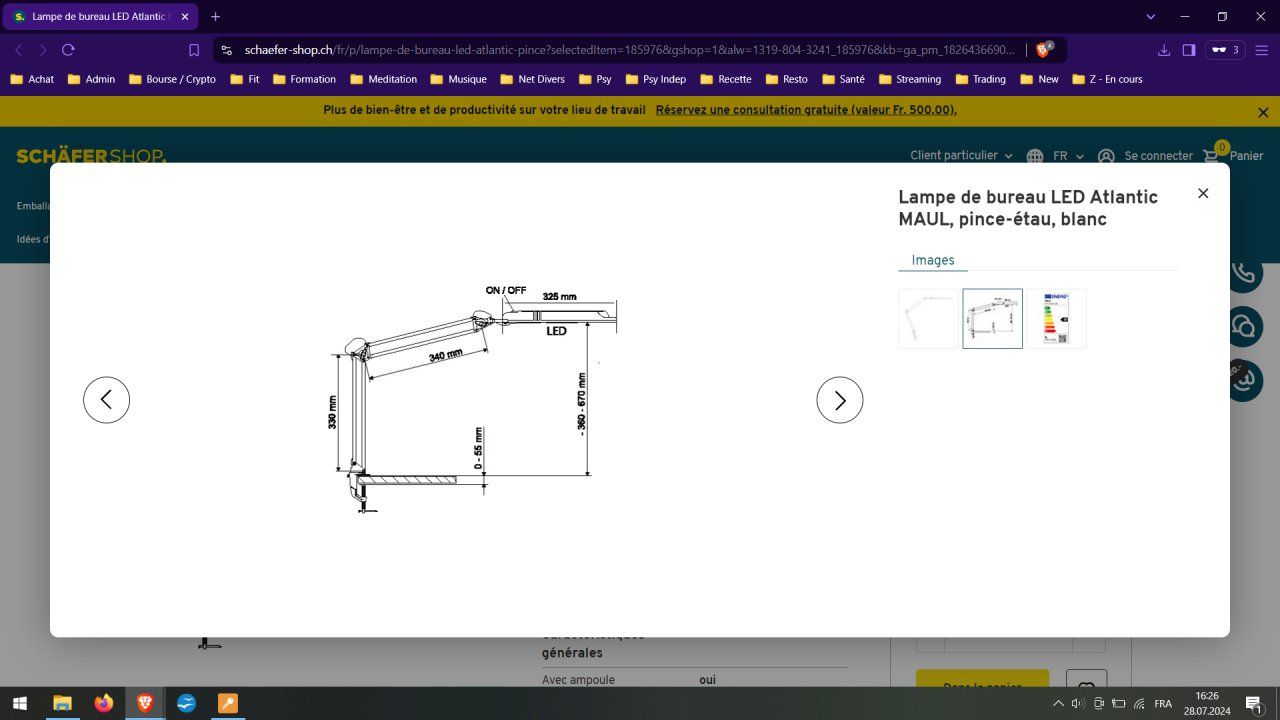Open the Panier shopping cart
Screen dimensions: 1280x720
pos(1233,155)
